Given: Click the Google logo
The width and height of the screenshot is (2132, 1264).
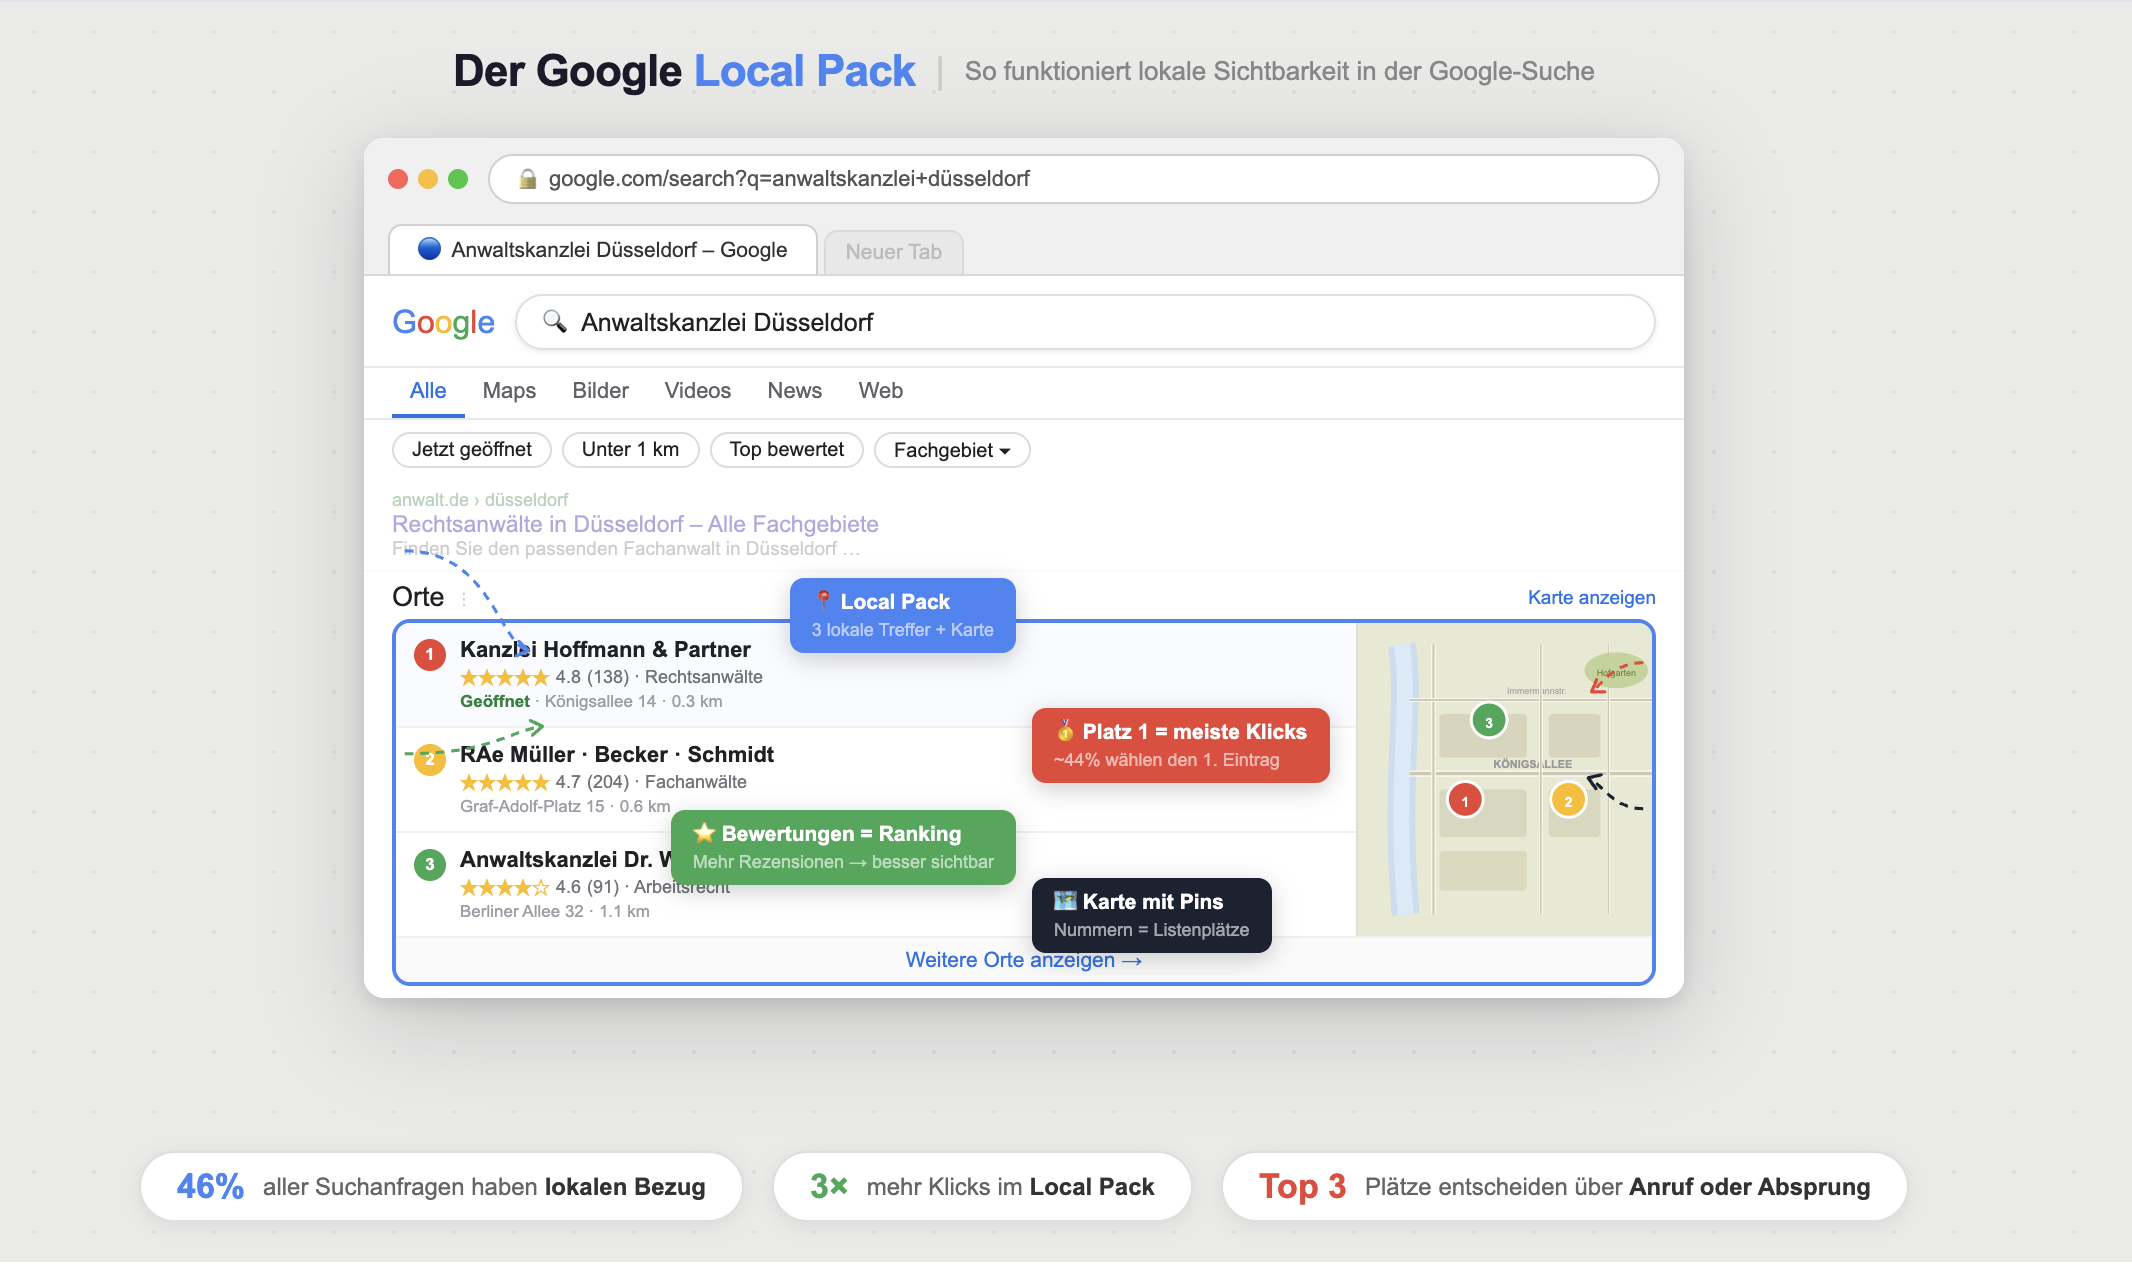Looking at the screenshot, I should [443, 322].
